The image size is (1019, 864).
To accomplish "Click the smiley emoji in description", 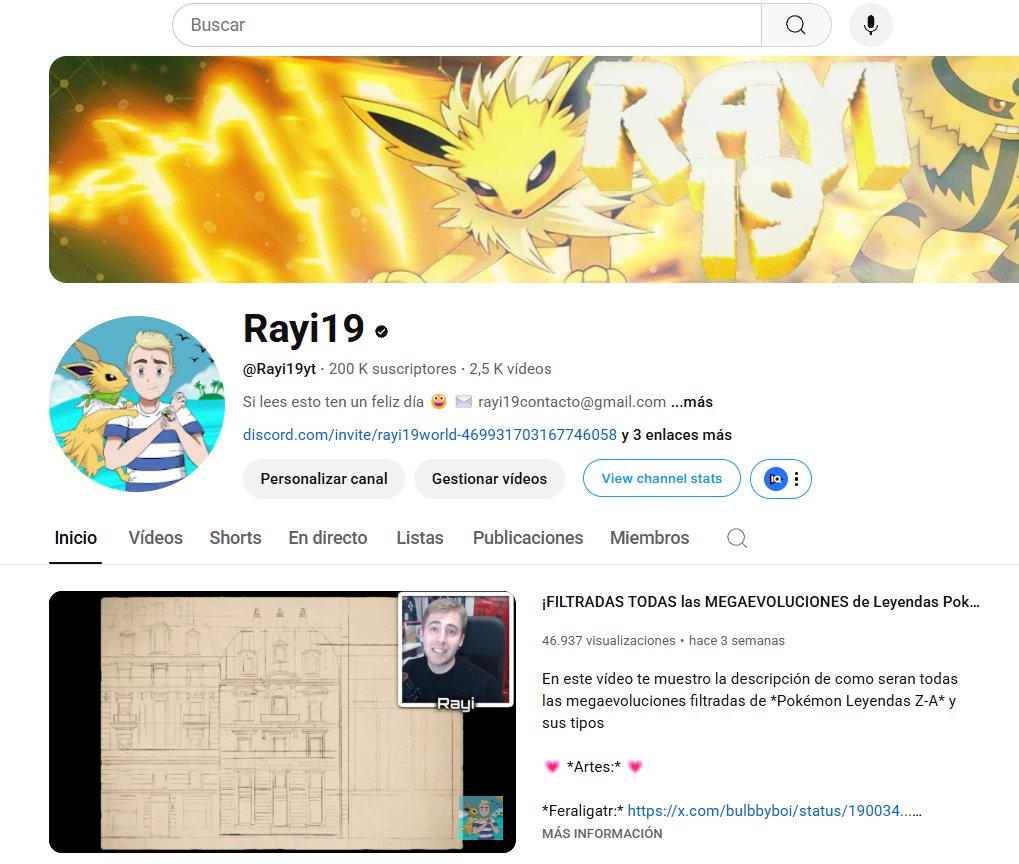I will [439, 402].
